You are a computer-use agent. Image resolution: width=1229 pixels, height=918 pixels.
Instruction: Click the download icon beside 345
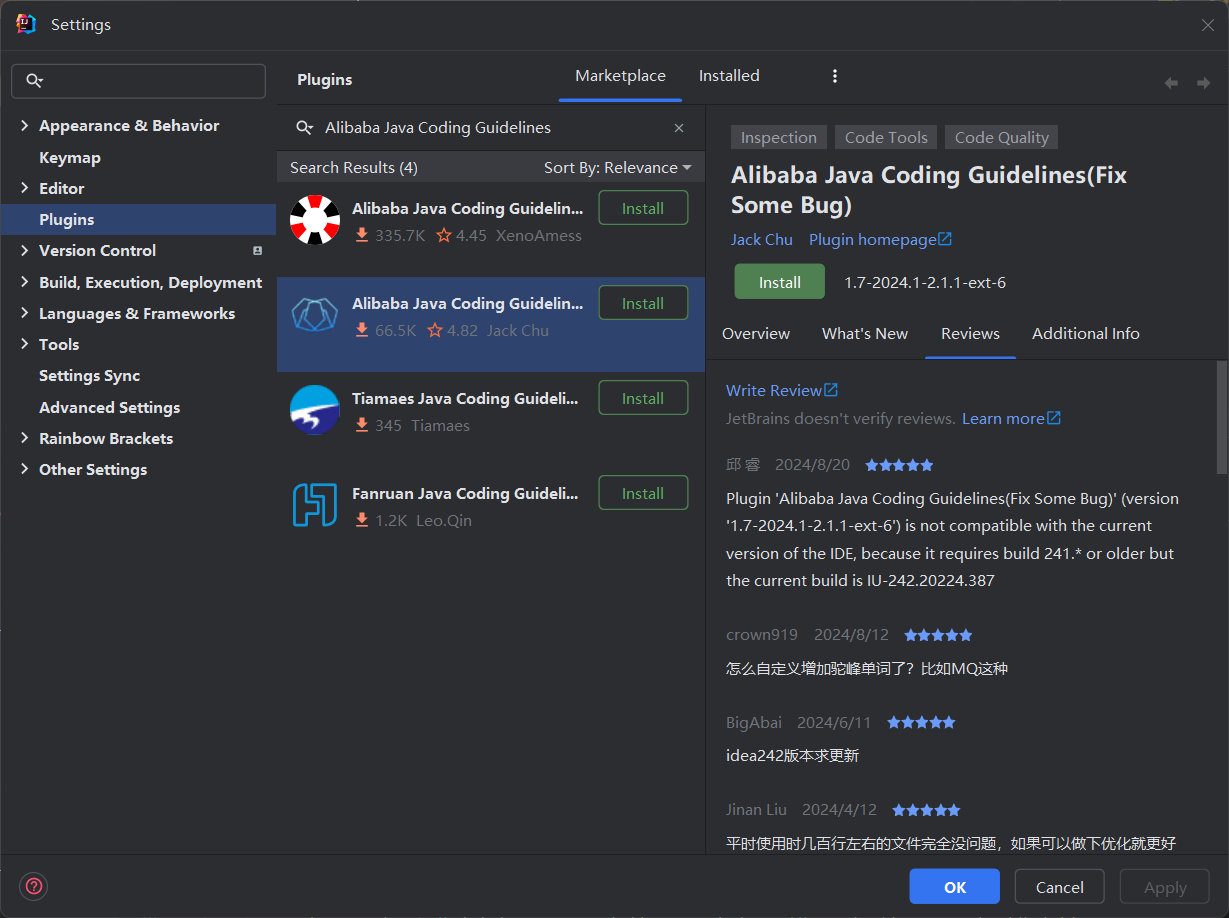click(x=362, y=426)
